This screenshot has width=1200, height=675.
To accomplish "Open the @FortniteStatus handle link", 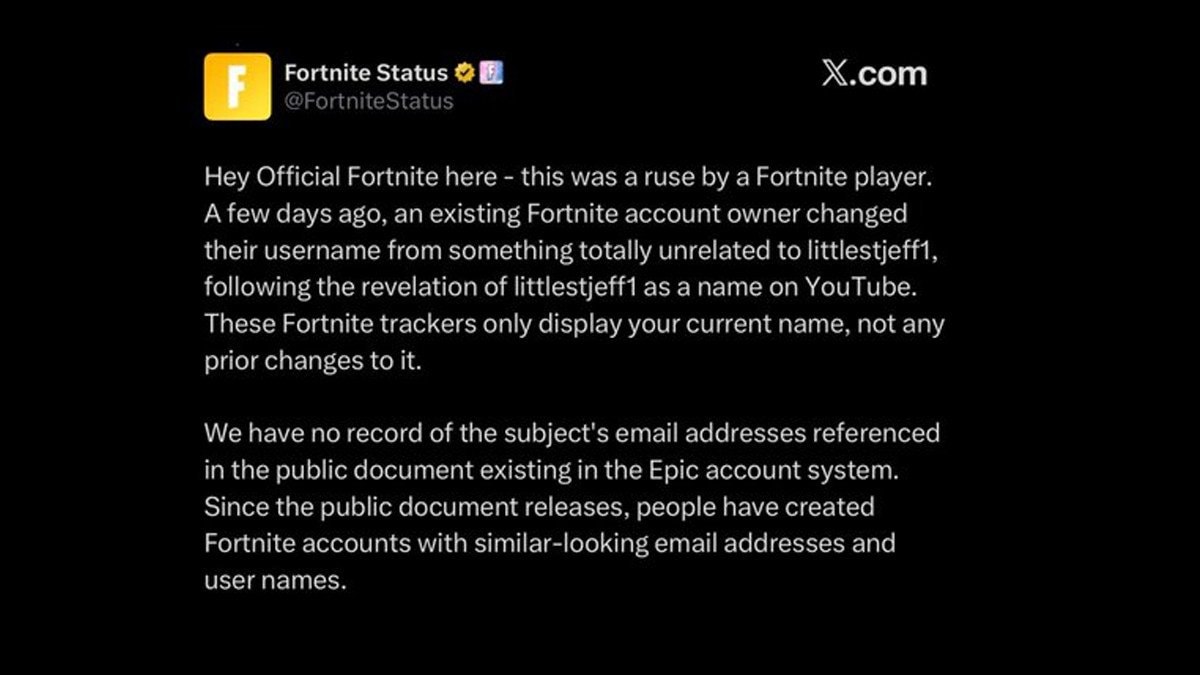I will point(369,101).
